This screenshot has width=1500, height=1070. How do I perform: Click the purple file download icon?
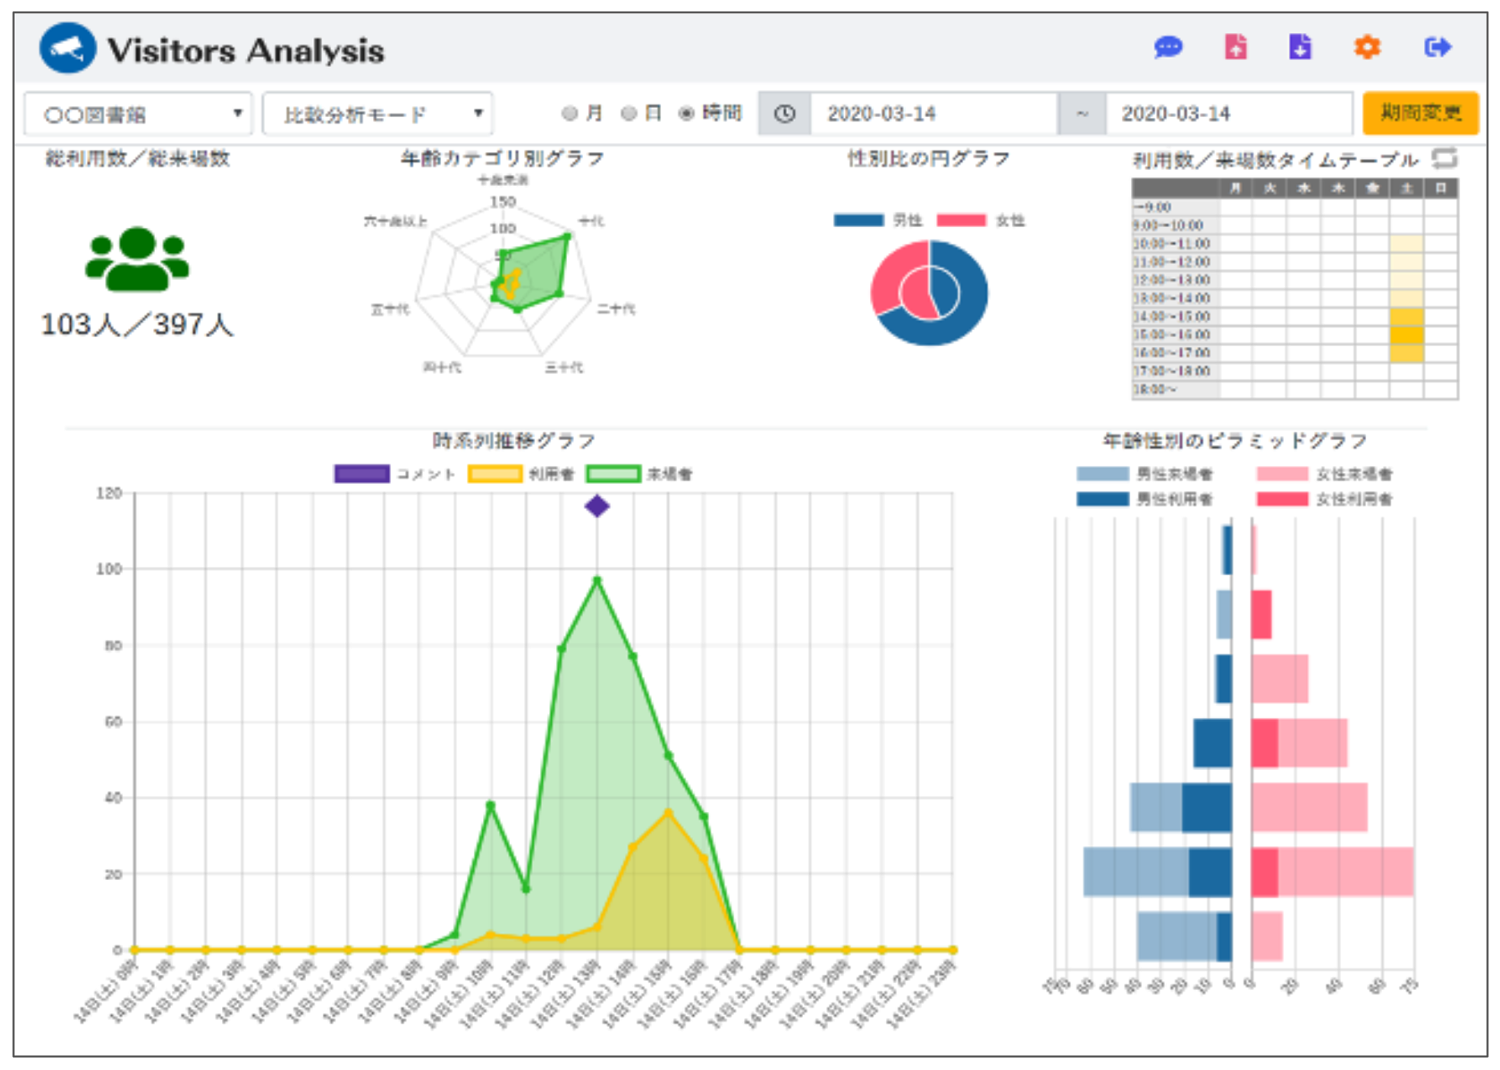1300,46
